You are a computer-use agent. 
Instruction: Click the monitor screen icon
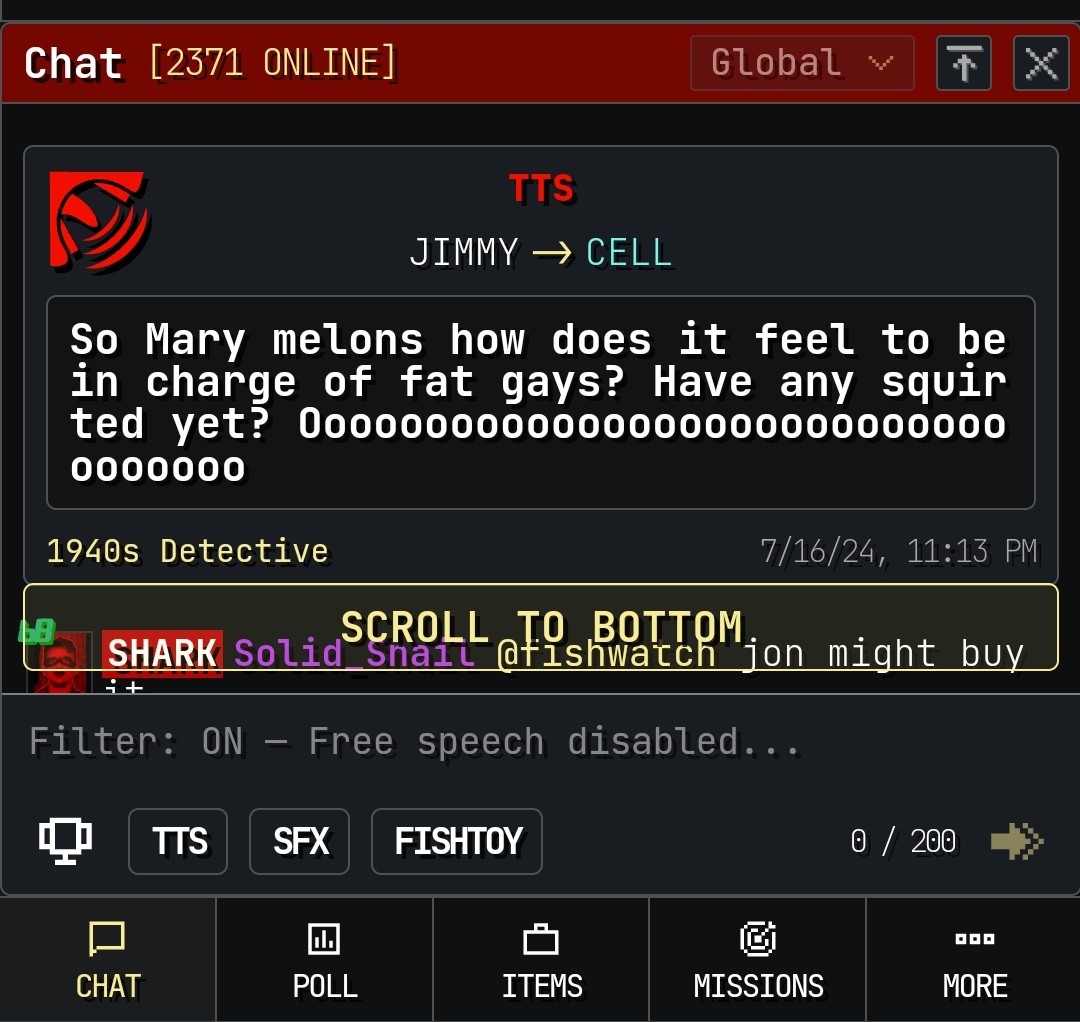point(65,841)
